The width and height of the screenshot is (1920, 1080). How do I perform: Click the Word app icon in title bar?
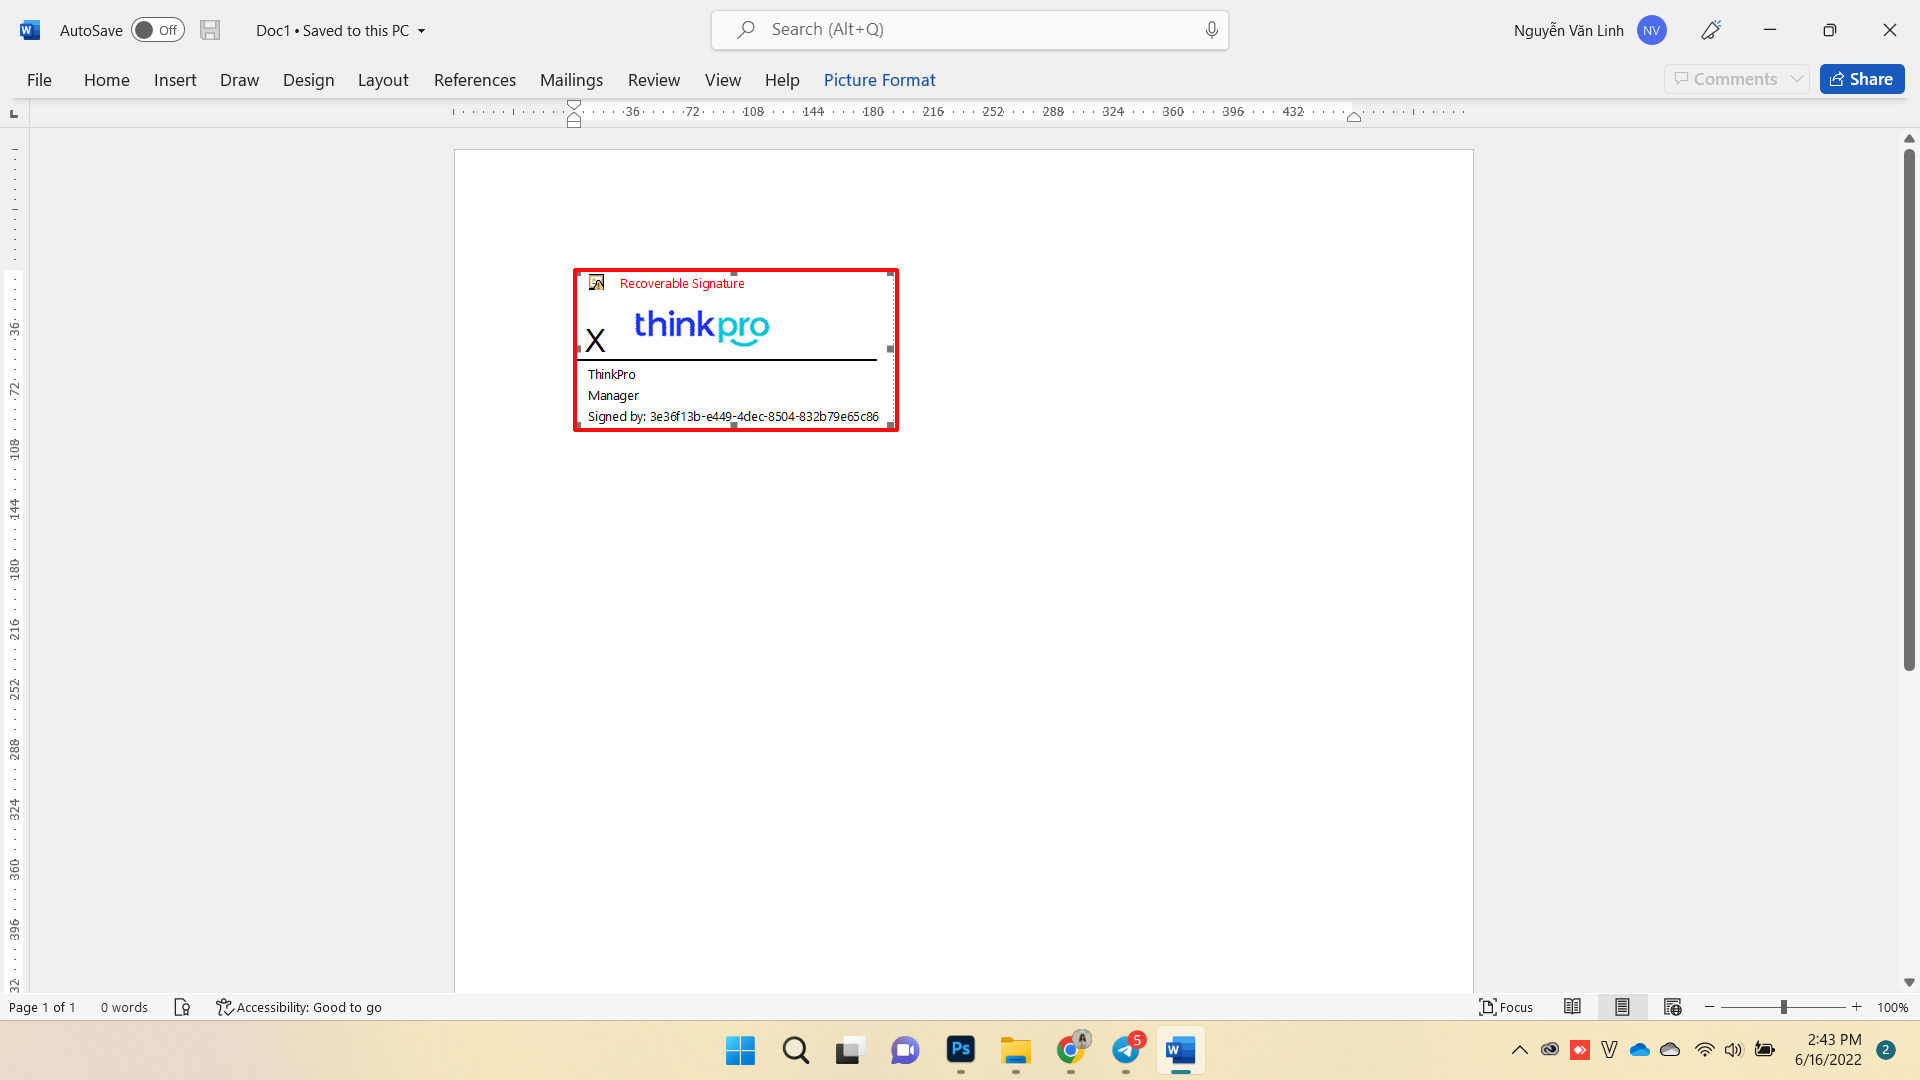click(30, 30)
